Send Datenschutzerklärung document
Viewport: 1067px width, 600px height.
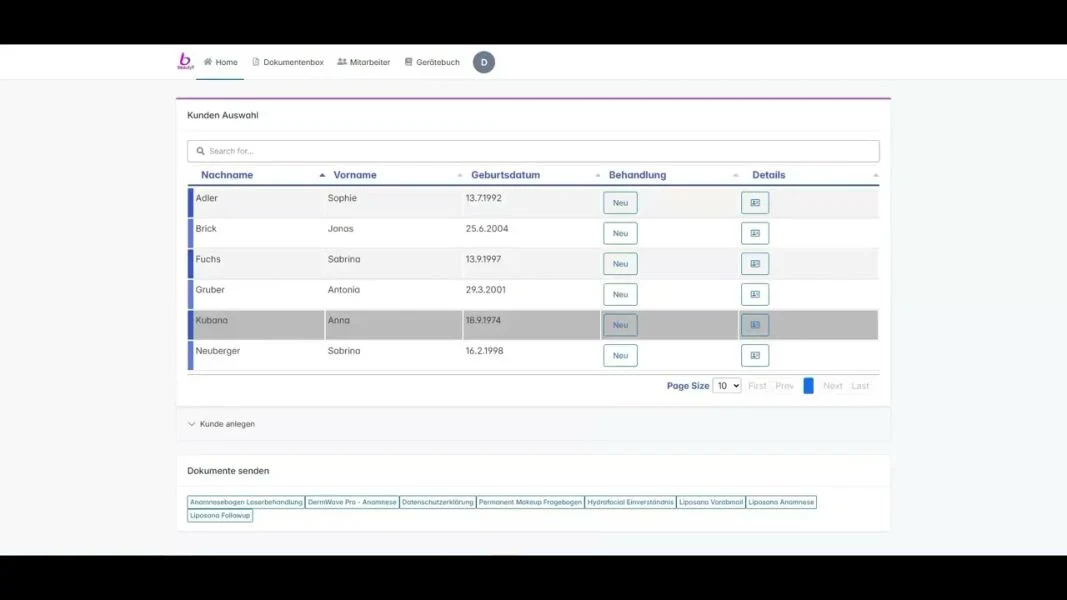438,502
